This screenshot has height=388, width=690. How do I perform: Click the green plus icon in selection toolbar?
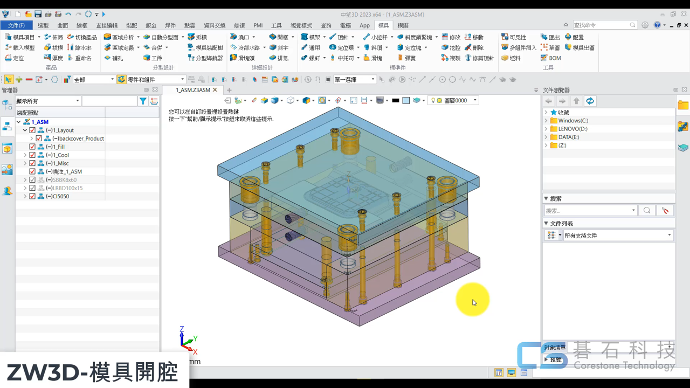tap(19, 80)
